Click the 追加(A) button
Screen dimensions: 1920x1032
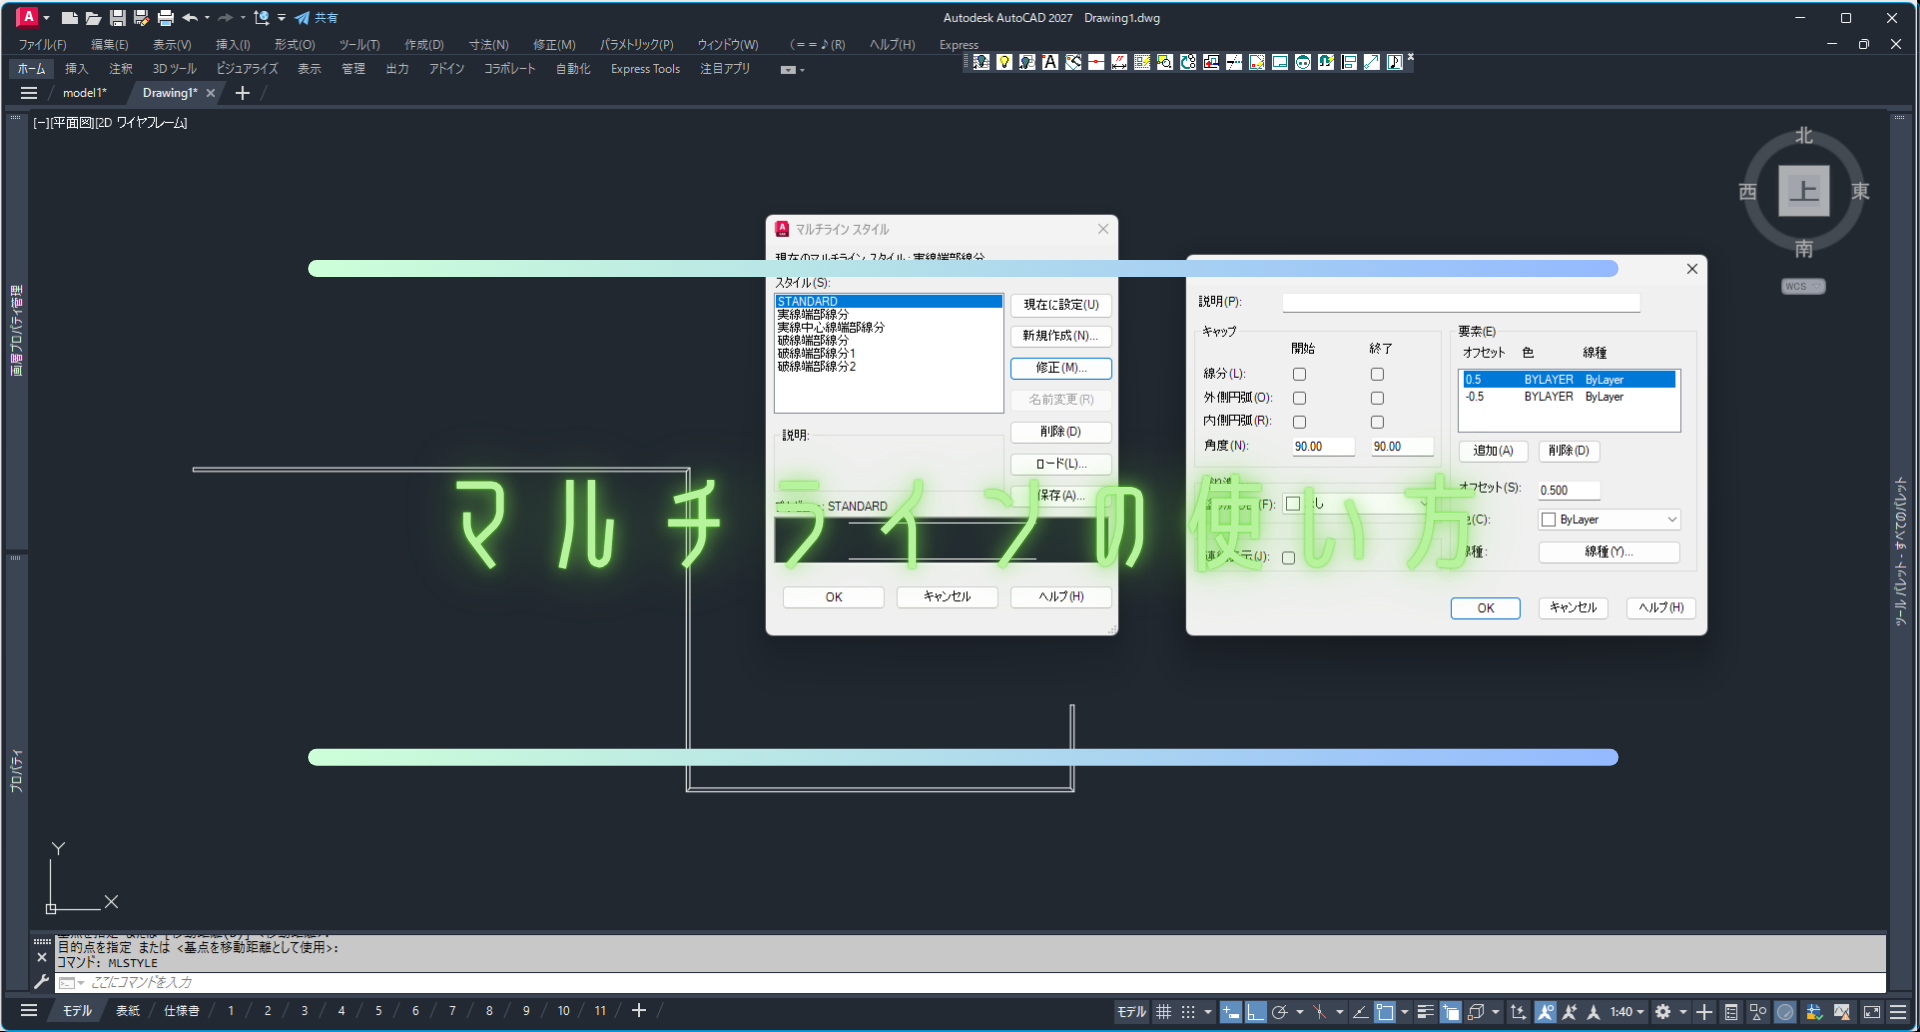(1492, 451)
